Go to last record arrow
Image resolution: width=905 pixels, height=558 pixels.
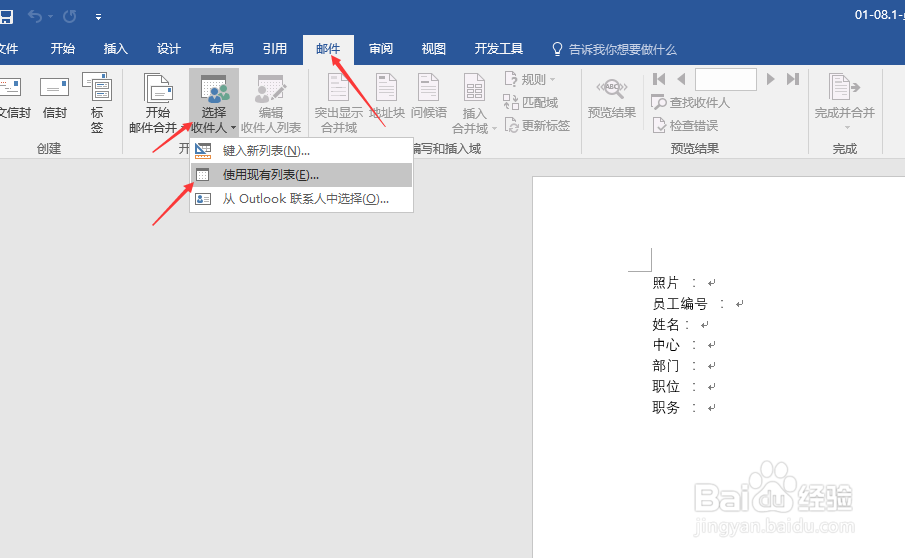[793, 79]
